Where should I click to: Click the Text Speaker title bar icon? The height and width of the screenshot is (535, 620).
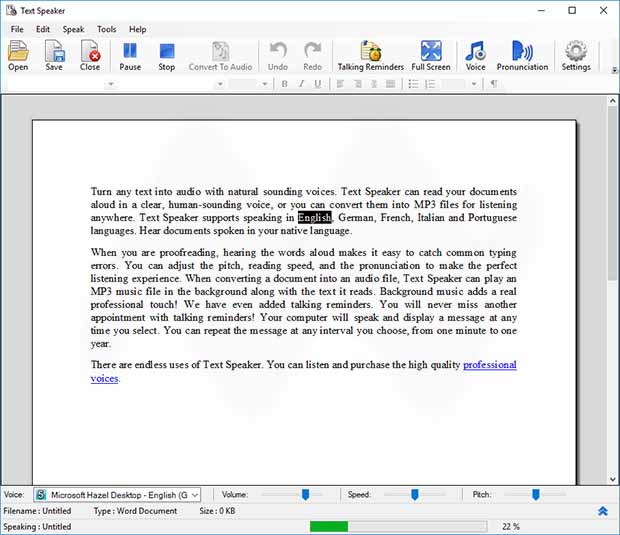pyautogui.click(x=11, y=11)
